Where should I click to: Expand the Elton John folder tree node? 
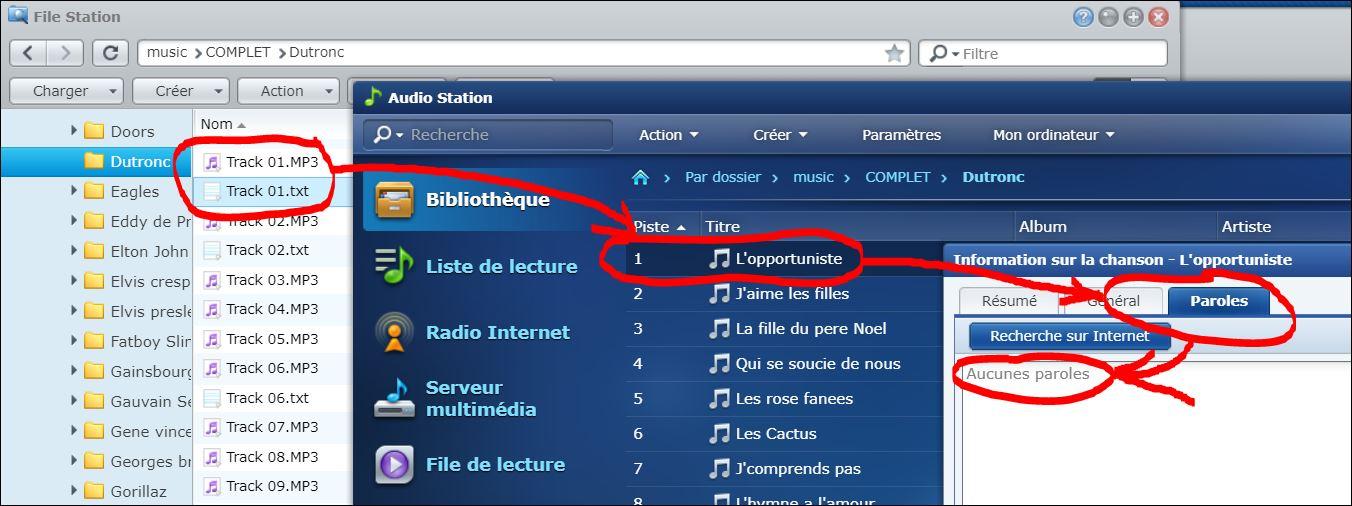coord(74,251)
